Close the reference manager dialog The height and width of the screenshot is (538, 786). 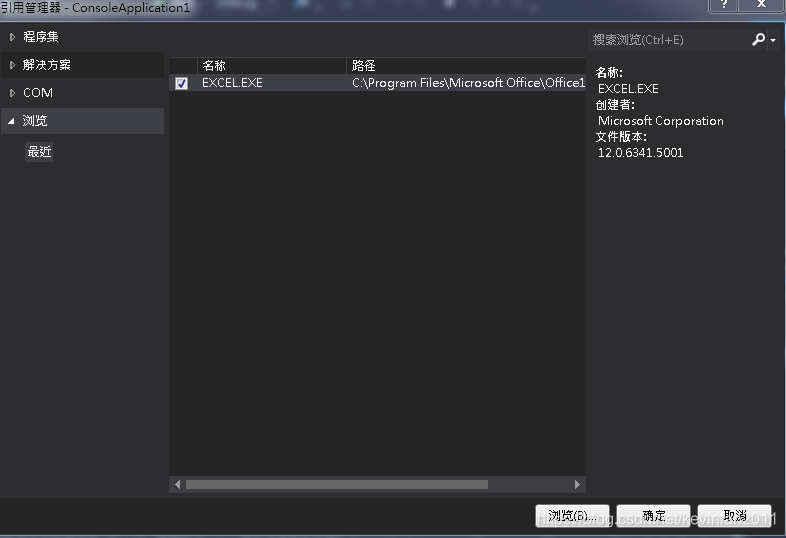tap(761, 5)
